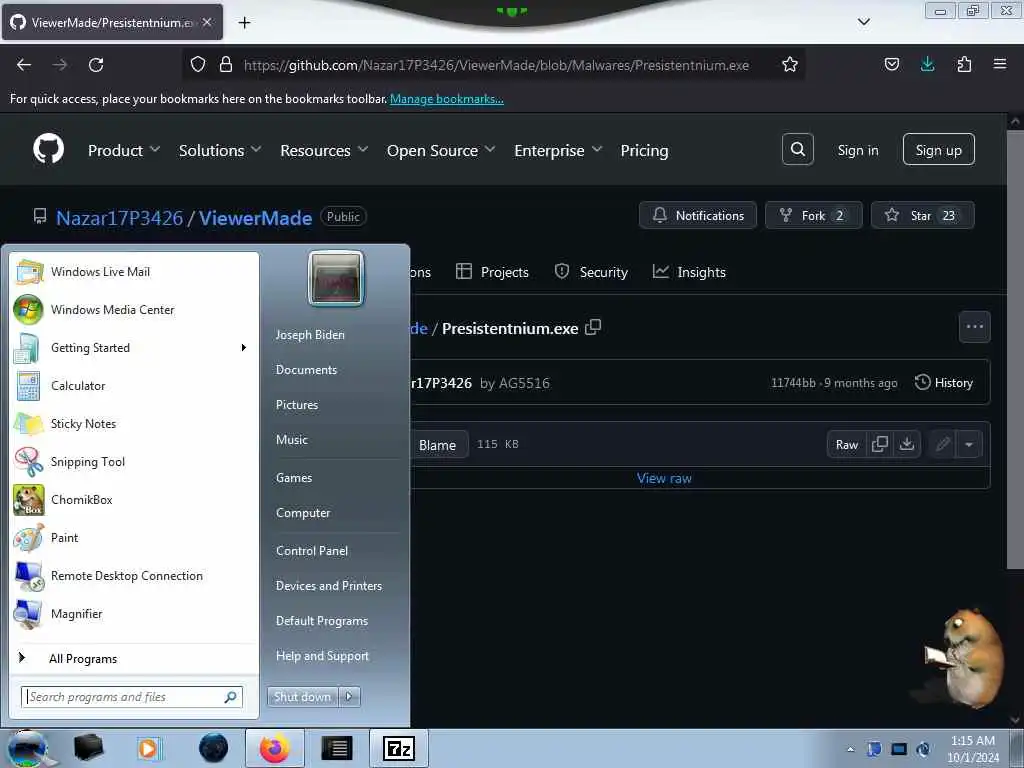The image size is (1024, 768).
Task: Click Firefox icon in the taskbar
Action: tap(274, 748)
